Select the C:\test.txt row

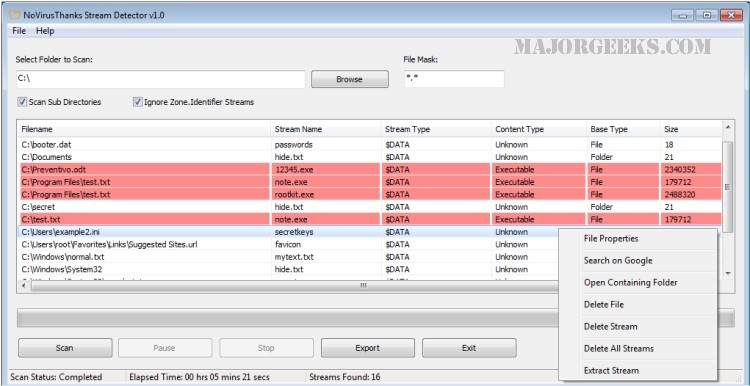point(369,219)
